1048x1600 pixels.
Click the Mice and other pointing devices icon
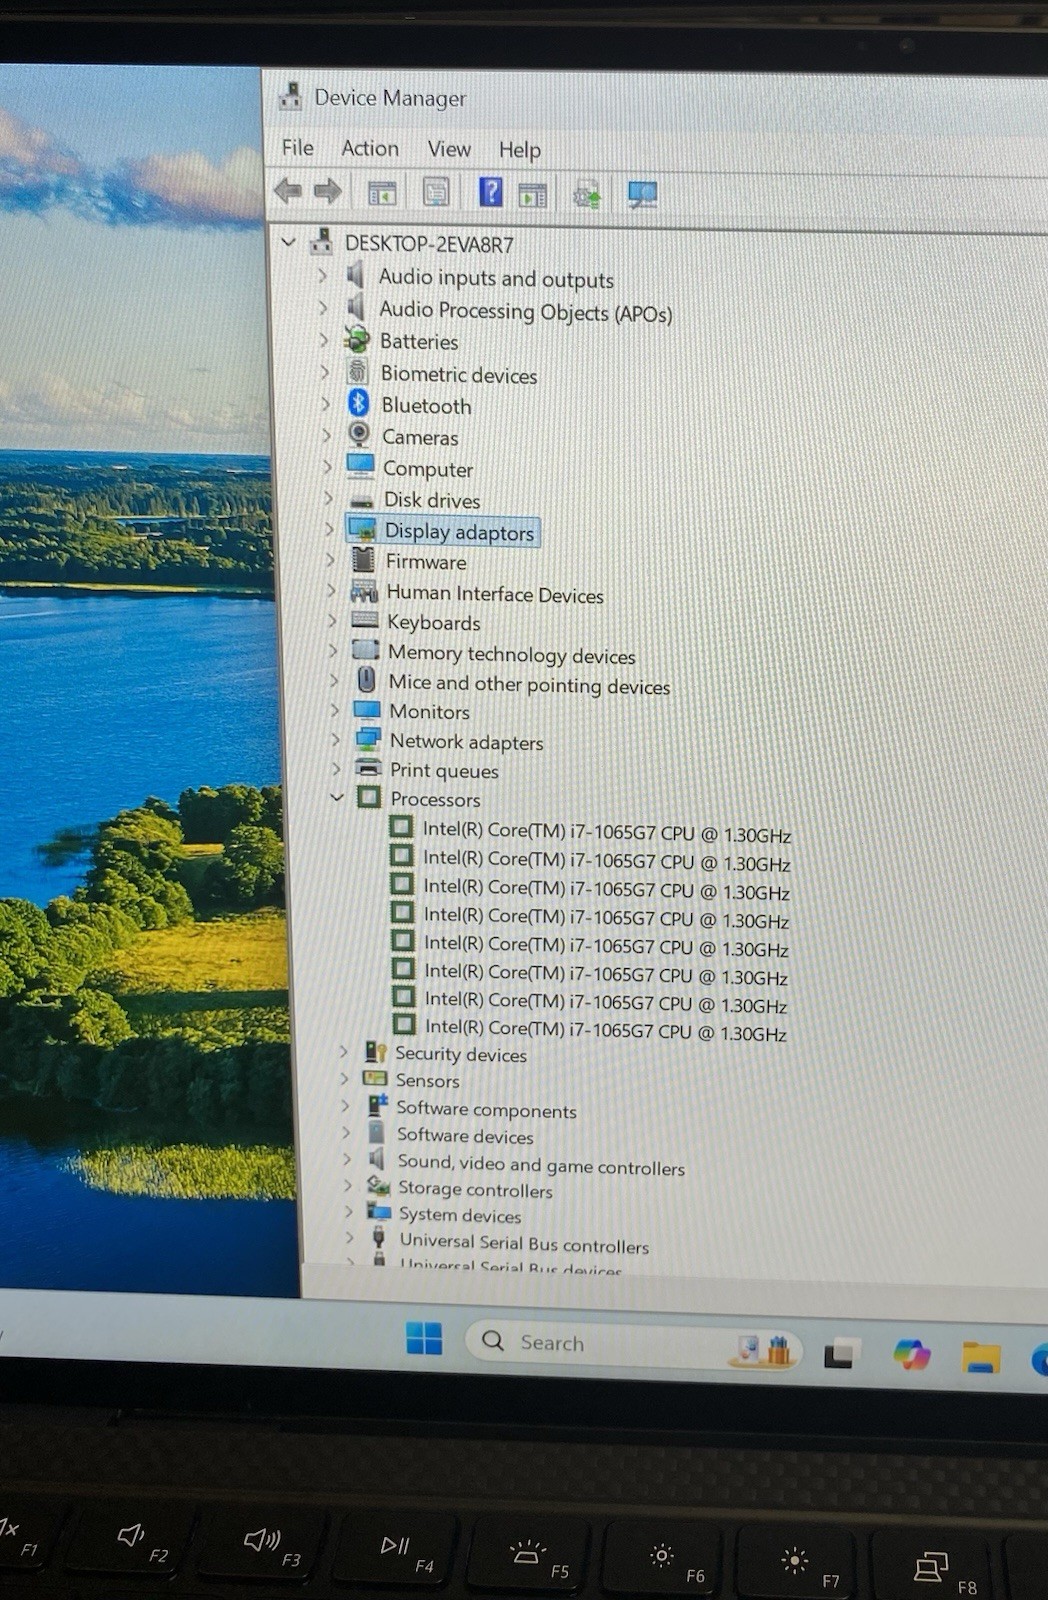tap(367, 680)
